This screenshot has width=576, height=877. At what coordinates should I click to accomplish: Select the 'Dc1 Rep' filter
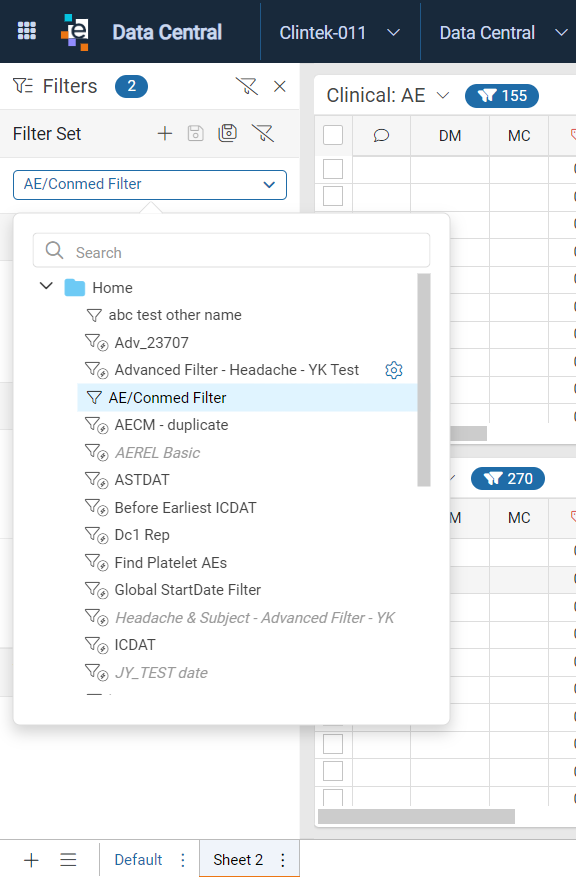coord(141,535)
